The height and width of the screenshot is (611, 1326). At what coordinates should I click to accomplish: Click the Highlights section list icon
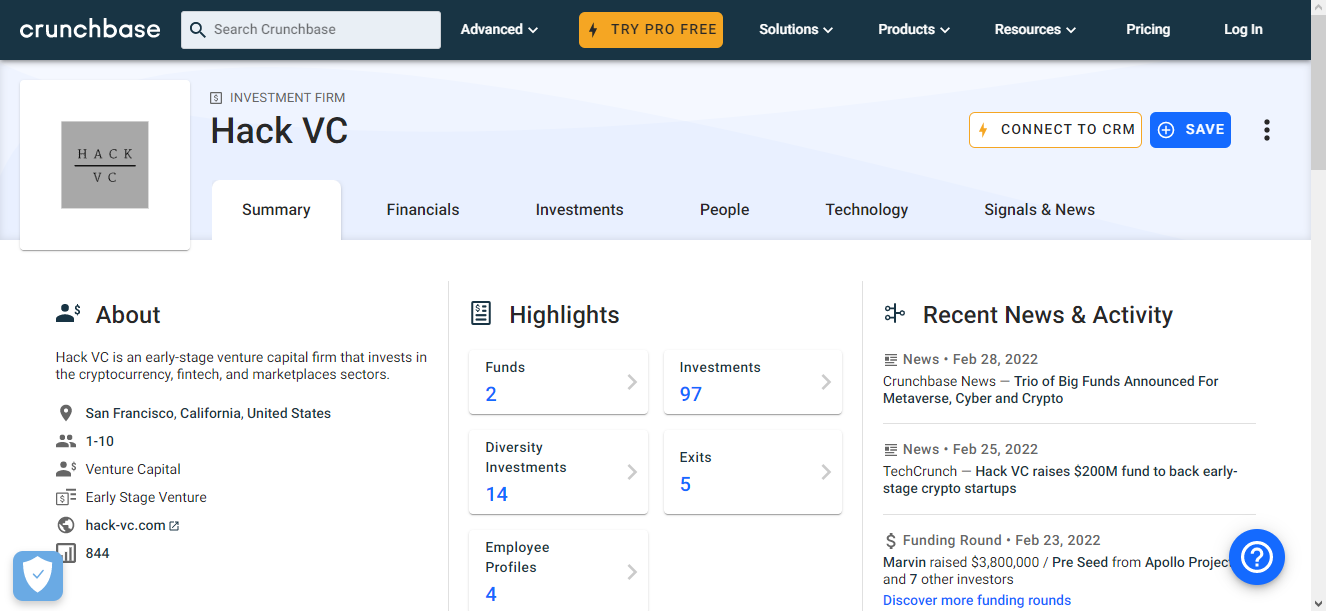coord(481,314)
